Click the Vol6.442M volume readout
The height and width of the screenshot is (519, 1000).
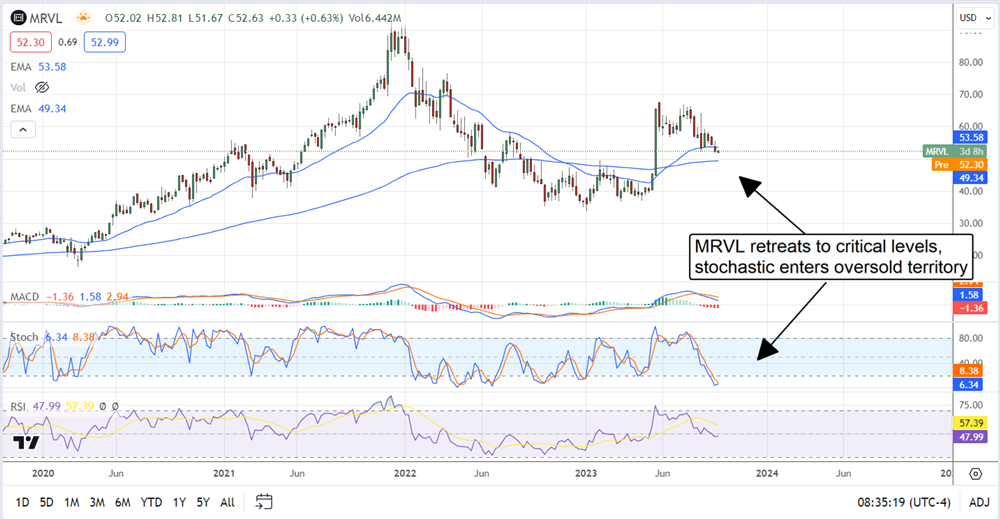click(x=374, y=18)
